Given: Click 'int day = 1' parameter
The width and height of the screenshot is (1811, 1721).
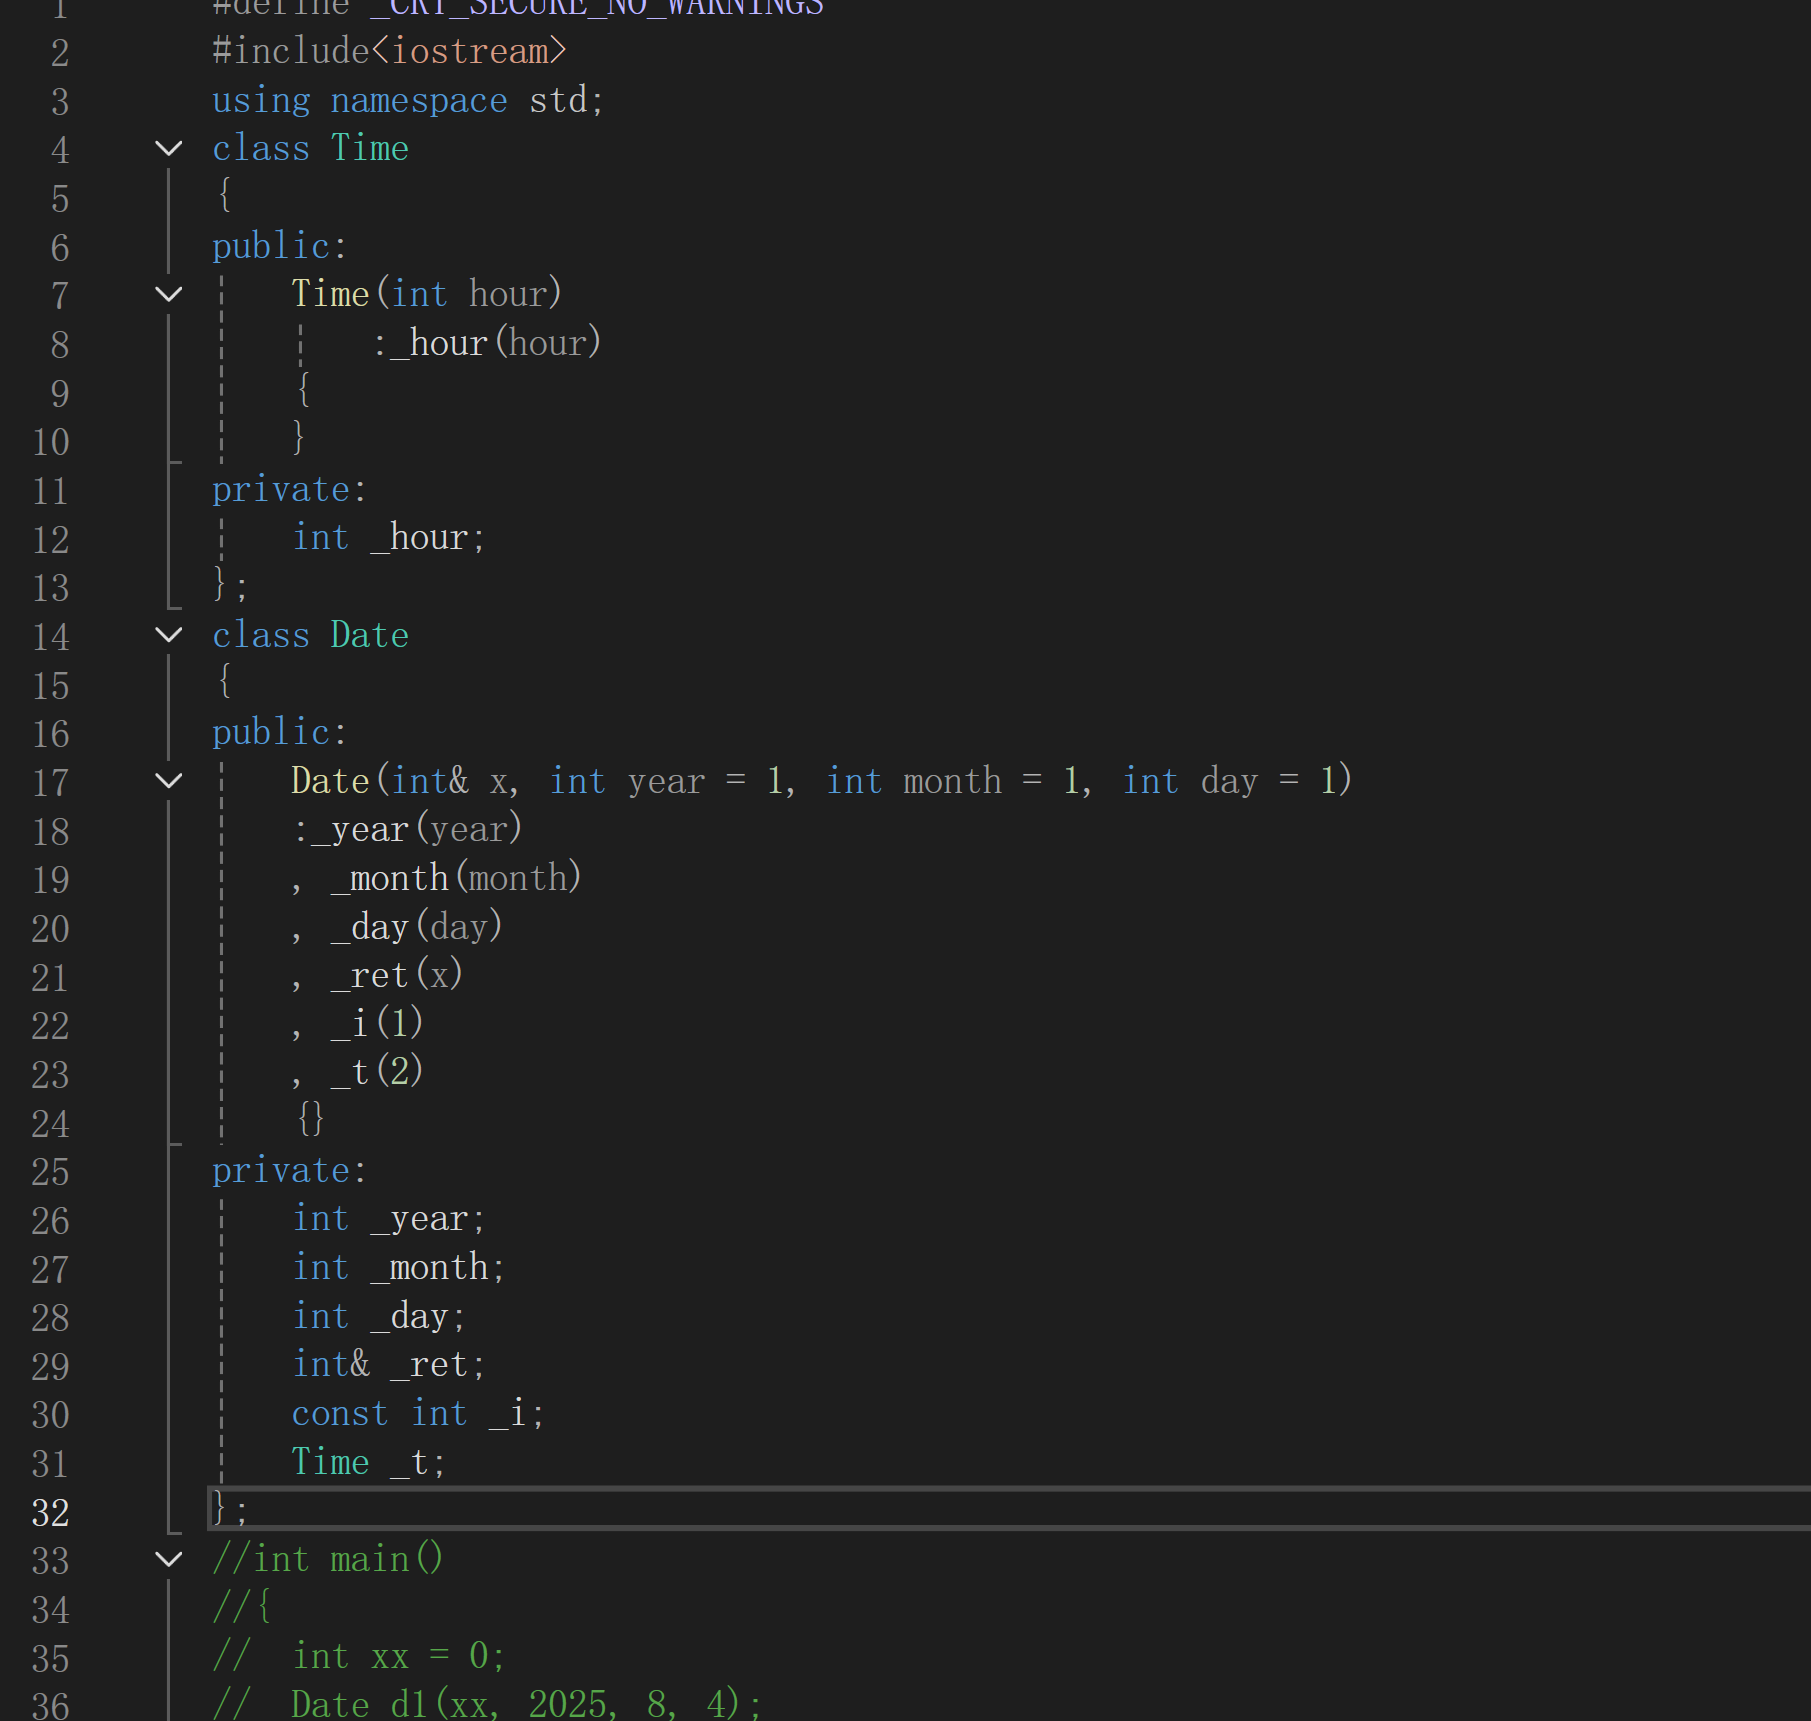Looking at the screenshot, I should [1230, 781].
